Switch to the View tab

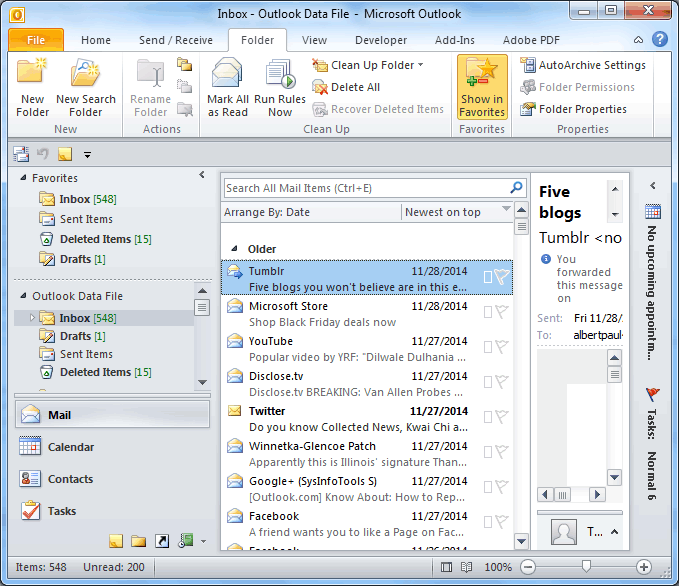coord(314,40)
